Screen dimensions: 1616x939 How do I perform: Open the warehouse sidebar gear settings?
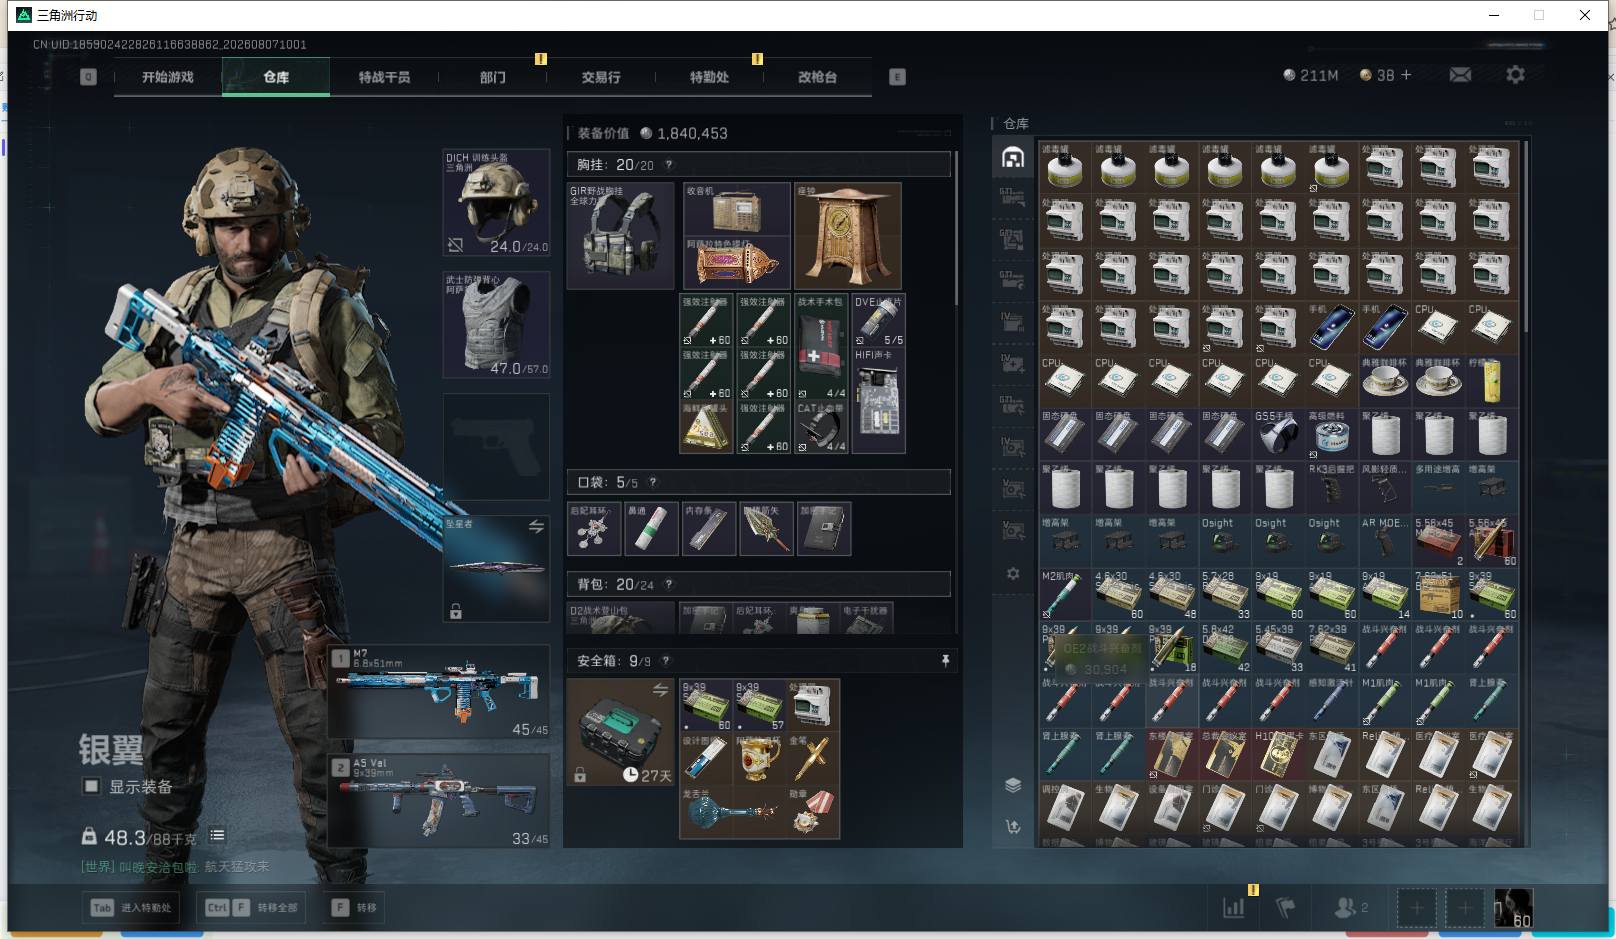point(1013,574)
